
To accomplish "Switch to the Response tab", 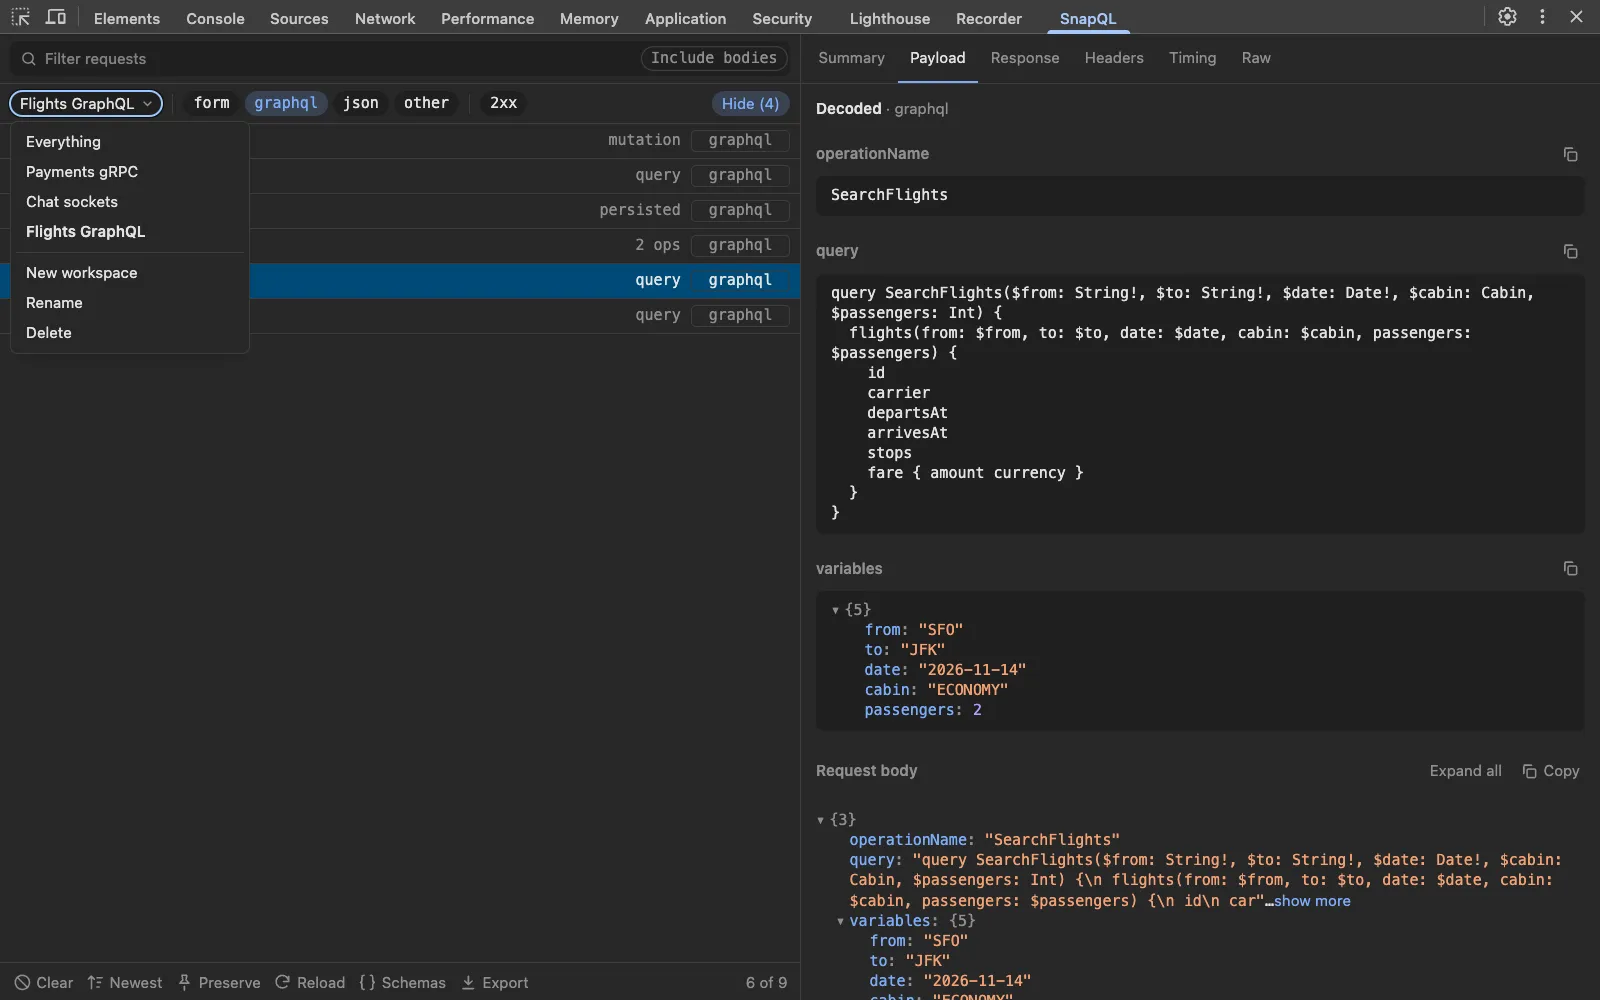I will coord(1025,58).
